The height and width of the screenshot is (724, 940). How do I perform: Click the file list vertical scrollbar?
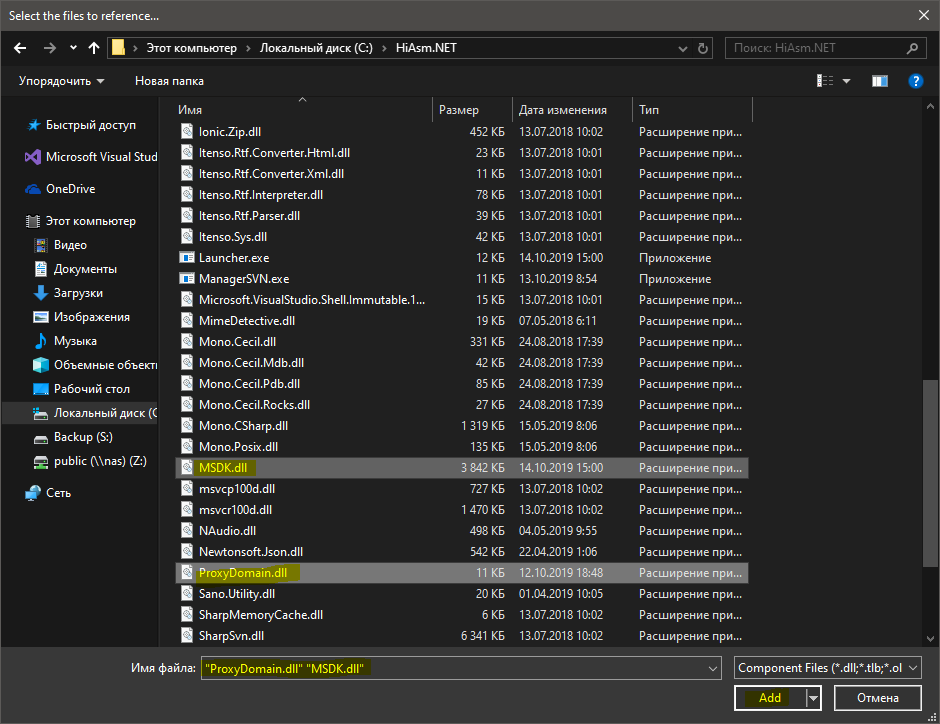pyautogui.click(x=930, y=420)
